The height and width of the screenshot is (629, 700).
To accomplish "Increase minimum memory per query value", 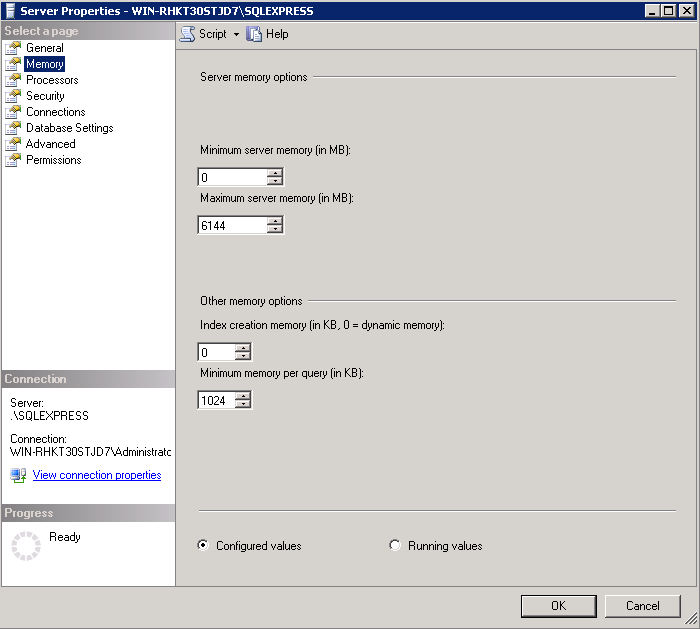I will point(243,396).
